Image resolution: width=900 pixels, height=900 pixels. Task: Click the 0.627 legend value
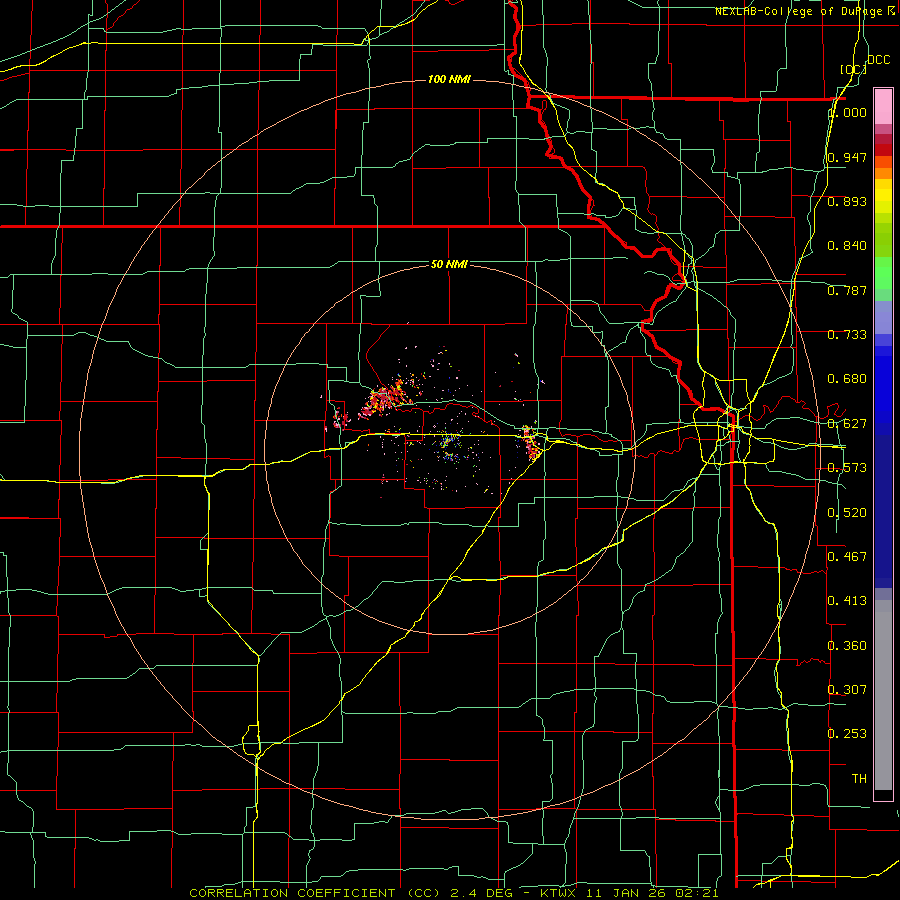point(847,424)
